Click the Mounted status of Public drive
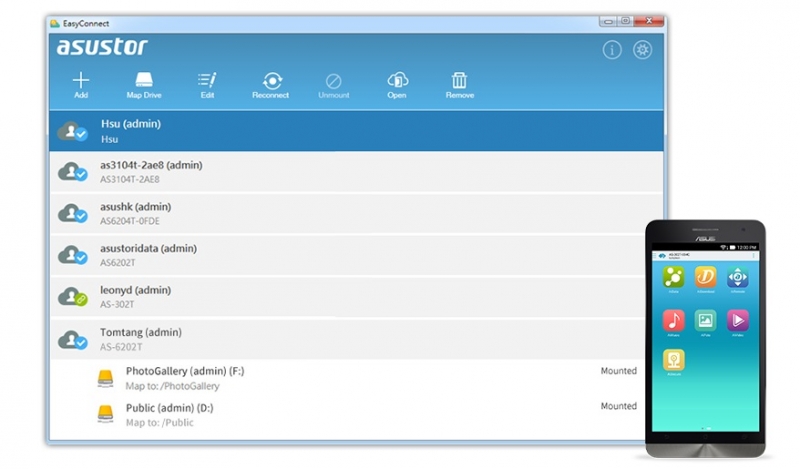Viewport: 800px width, 469px height. click(x=618, y=406)
